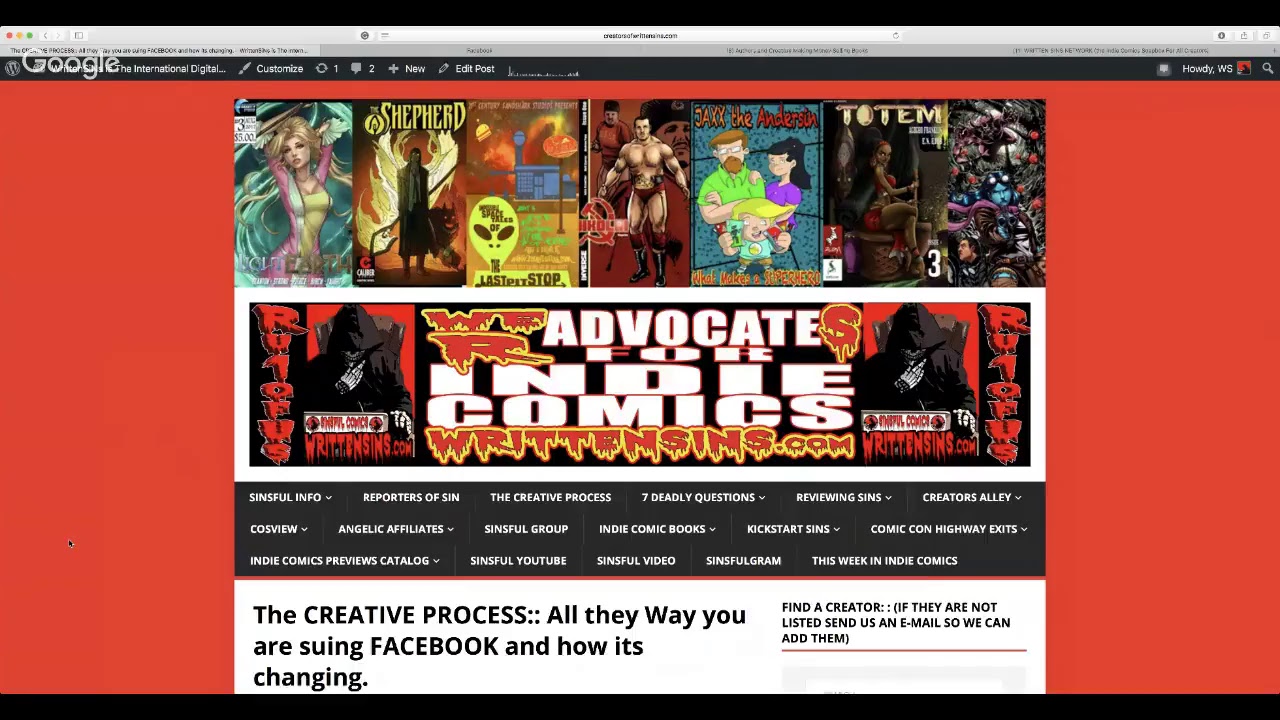Select Edit Post in admin bar
Image resolution: width=1280 pixels, height=720 pixels.
coord(466,69)
